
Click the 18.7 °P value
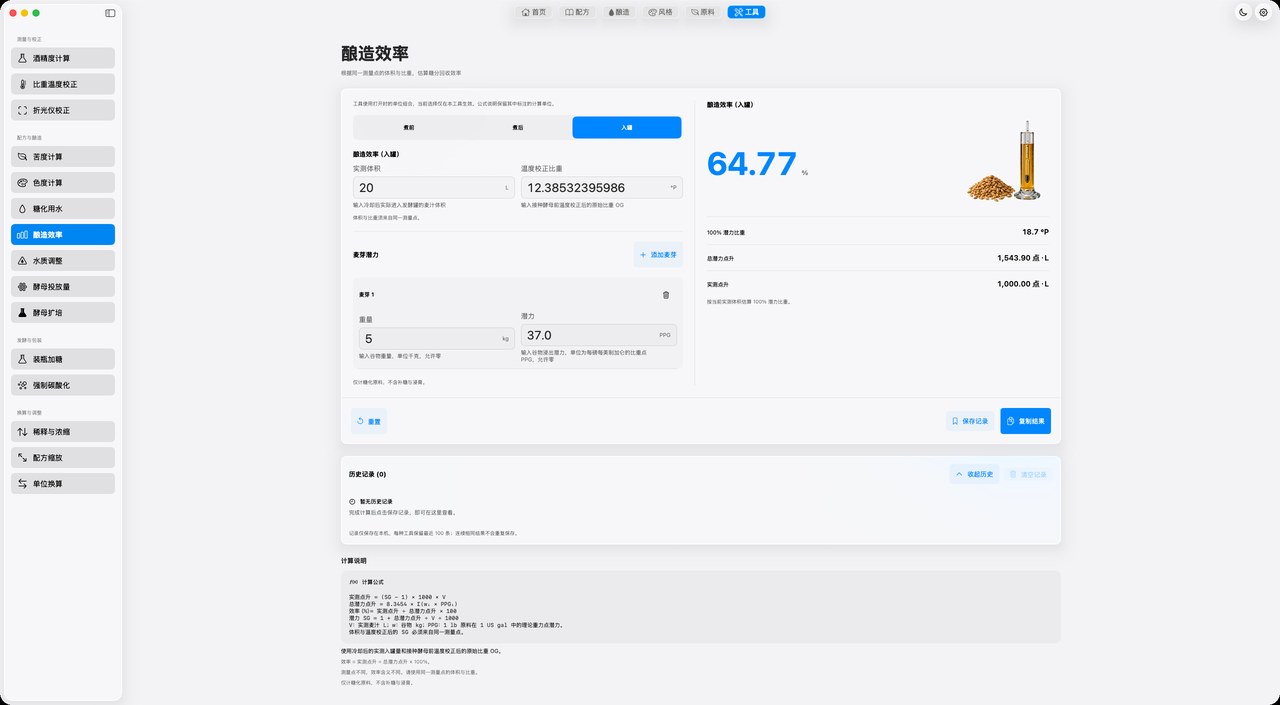[1036, 232]
